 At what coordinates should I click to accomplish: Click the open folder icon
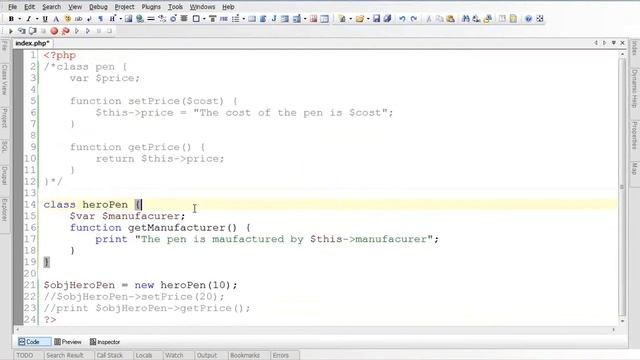tap(360, 19)
